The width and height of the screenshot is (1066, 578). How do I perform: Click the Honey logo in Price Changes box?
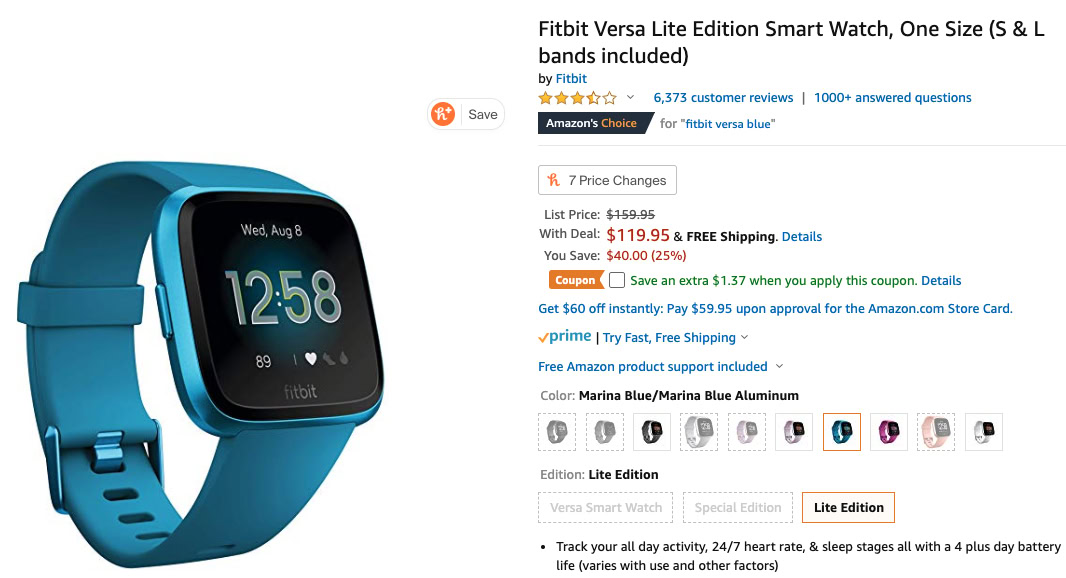click(x=553, y=180)
